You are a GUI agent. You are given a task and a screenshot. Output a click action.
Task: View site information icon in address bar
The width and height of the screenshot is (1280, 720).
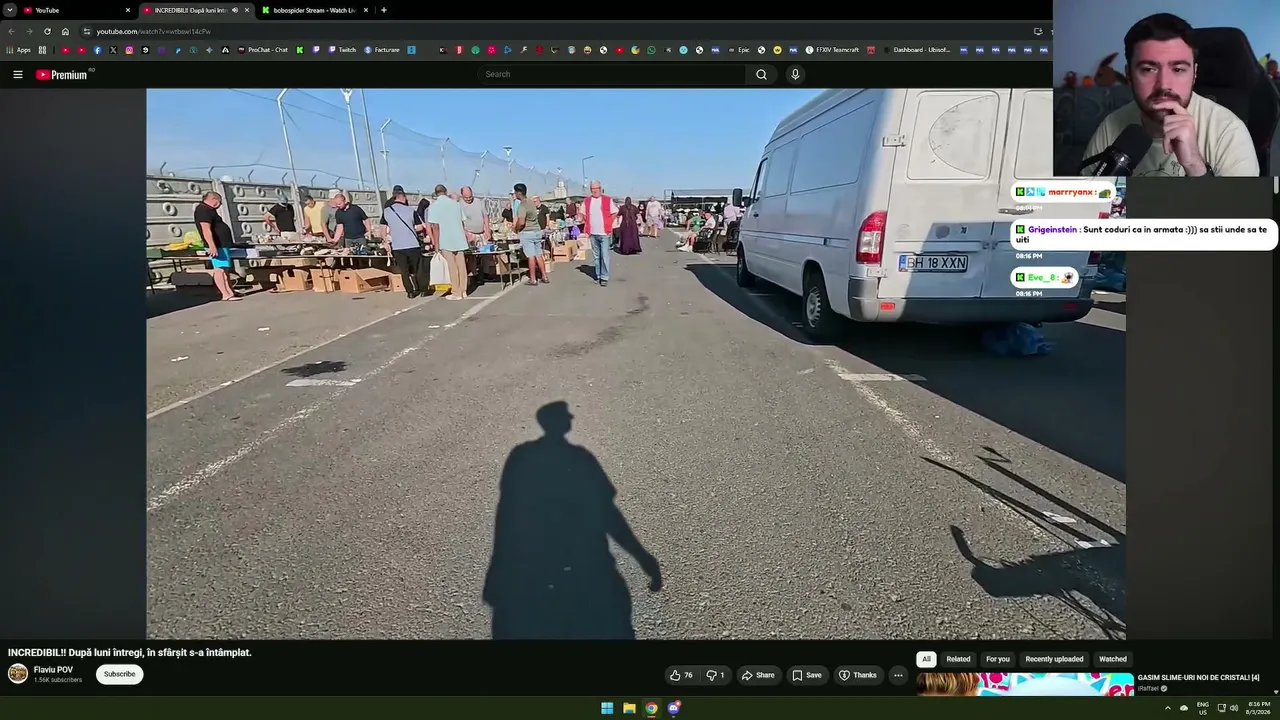click(x=86, y=31)
